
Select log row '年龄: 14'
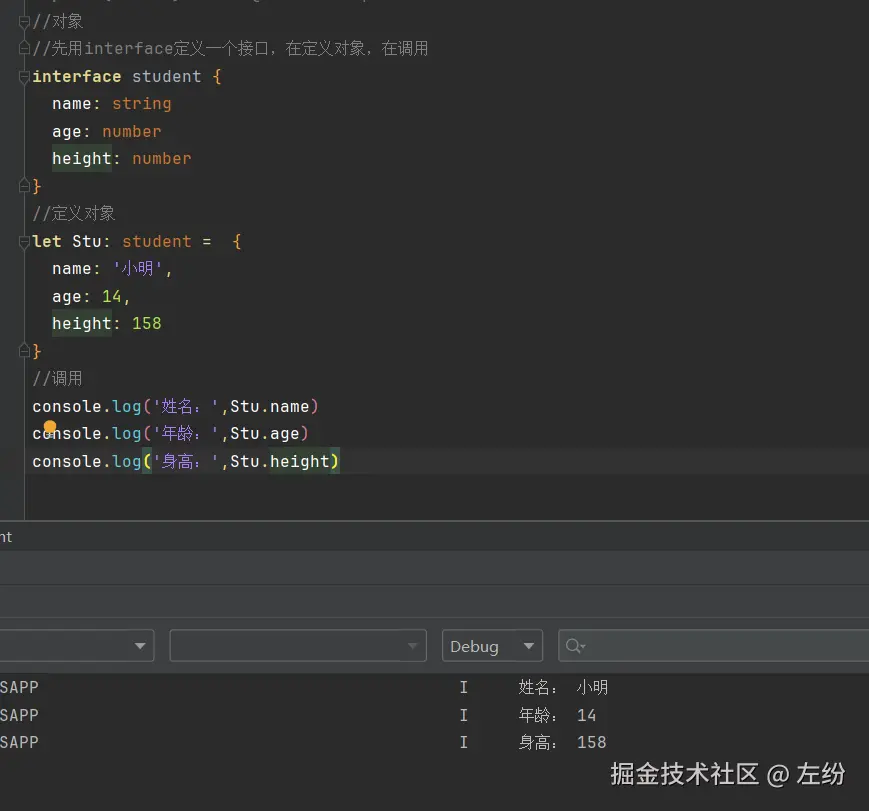tap(434, 715)
